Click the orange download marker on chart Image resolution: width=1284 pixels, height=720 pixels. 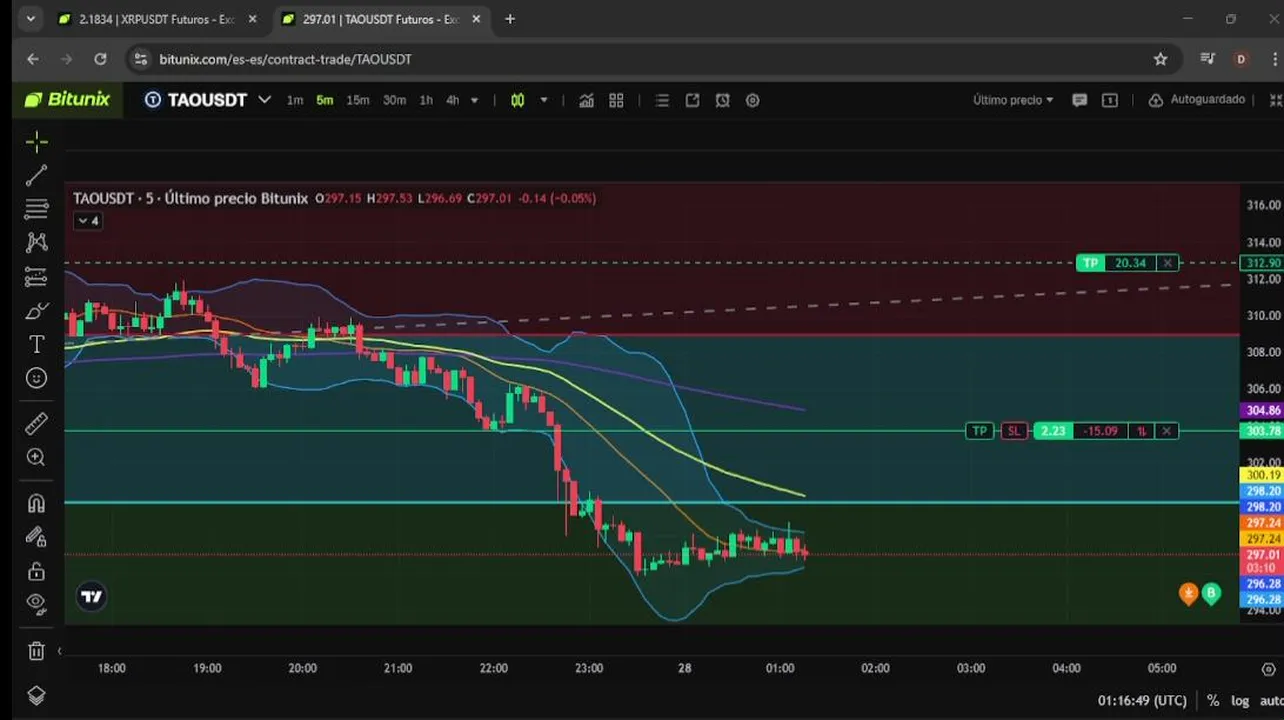[1188, 593]
